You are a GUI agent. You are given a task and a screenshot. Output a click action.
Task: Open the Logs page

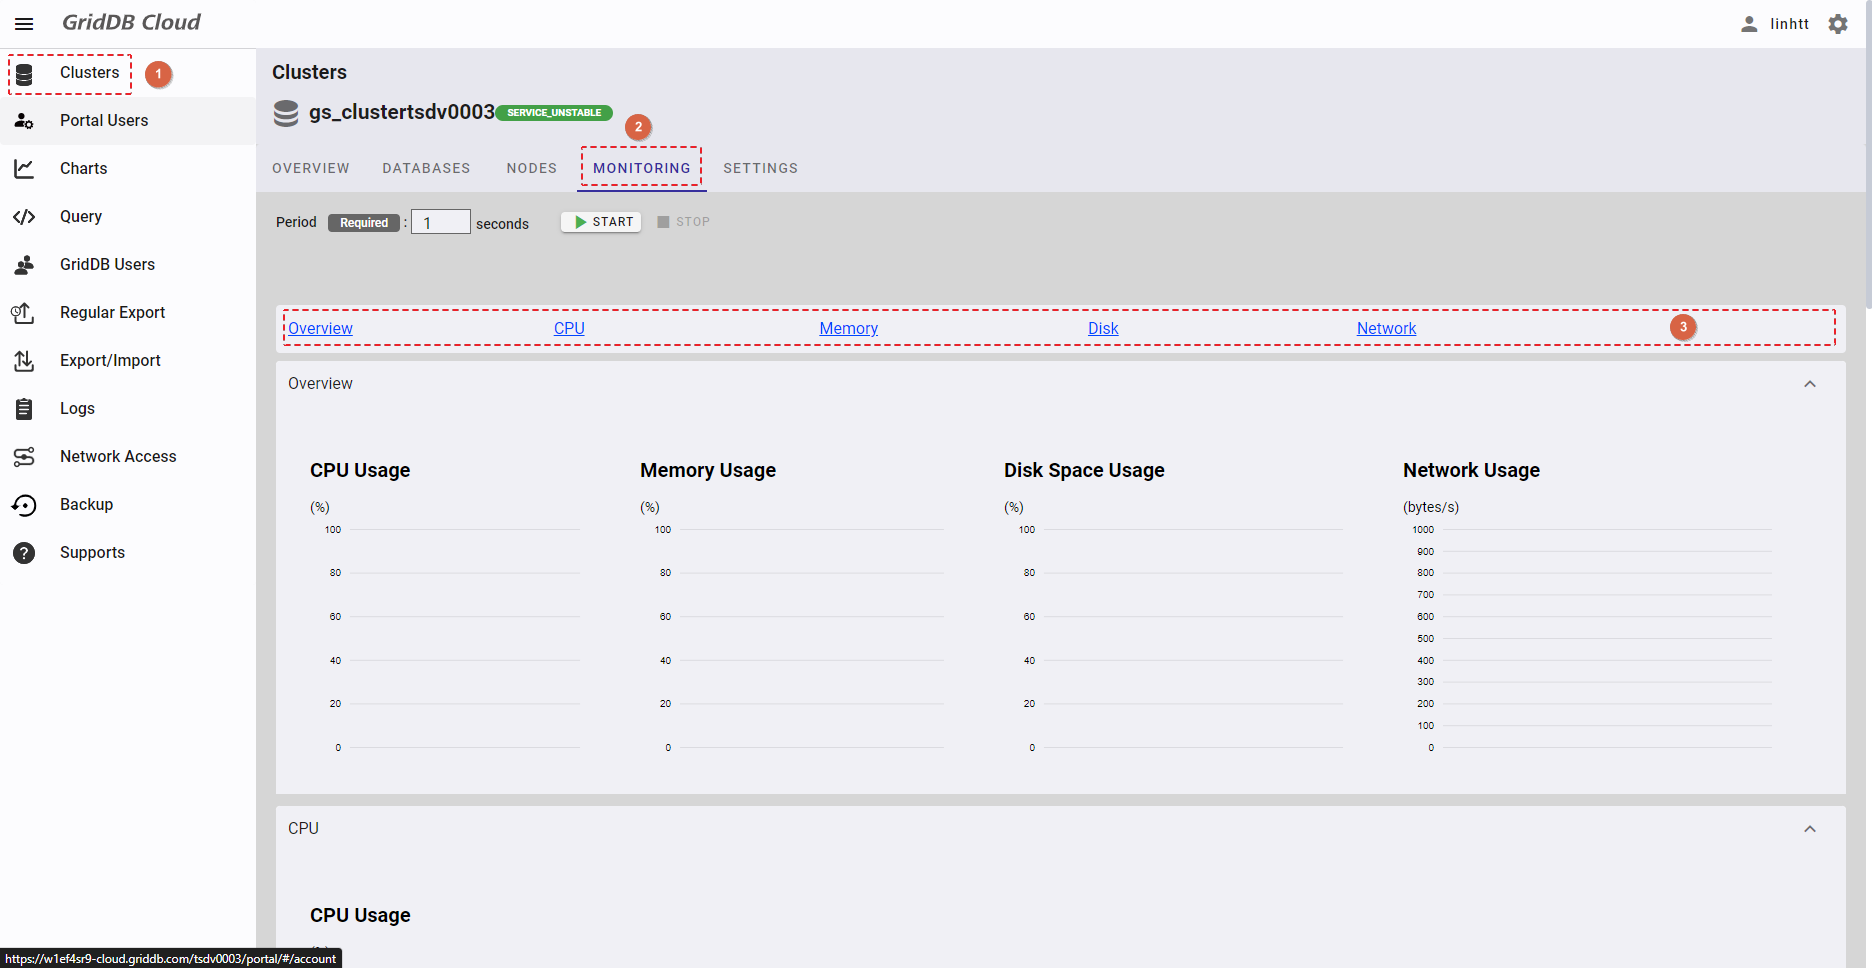coord(77,409)
